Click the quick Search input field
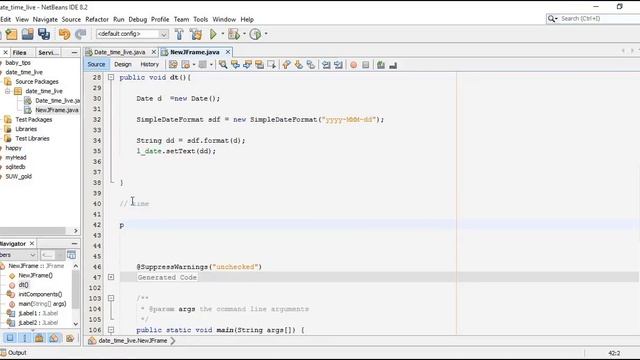Viewport: 640px width, 360px height. pos(600,19)
